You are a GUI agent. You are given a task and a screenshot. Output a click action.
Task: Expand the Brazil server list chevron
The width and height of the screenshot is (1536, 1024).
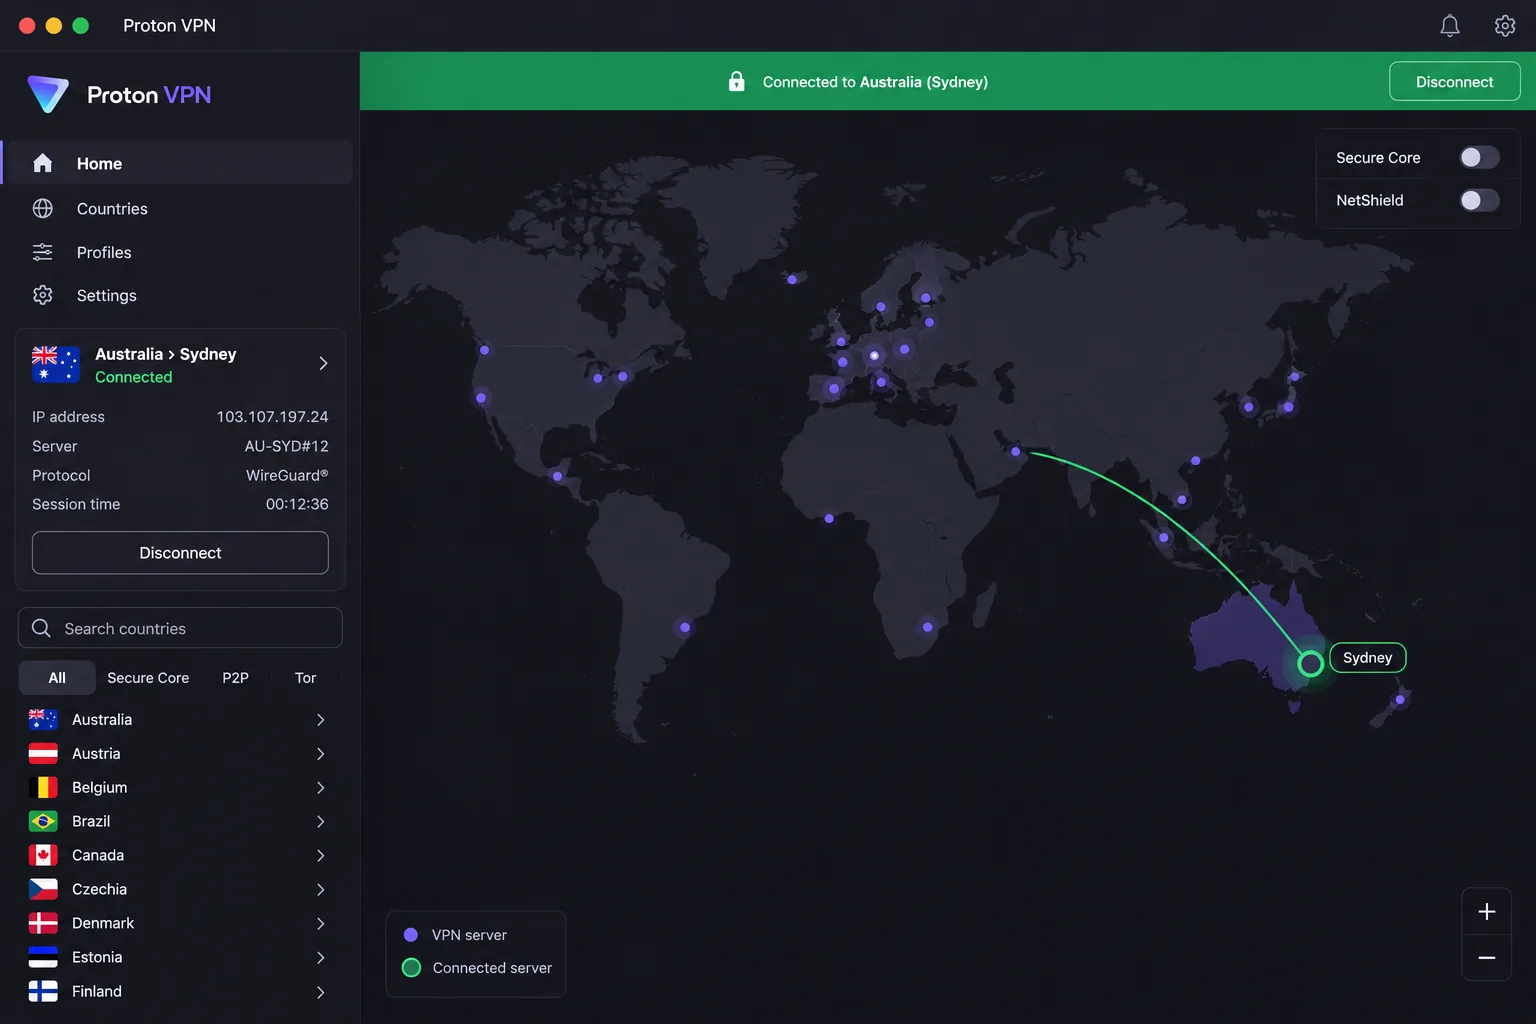click(320, 822)
